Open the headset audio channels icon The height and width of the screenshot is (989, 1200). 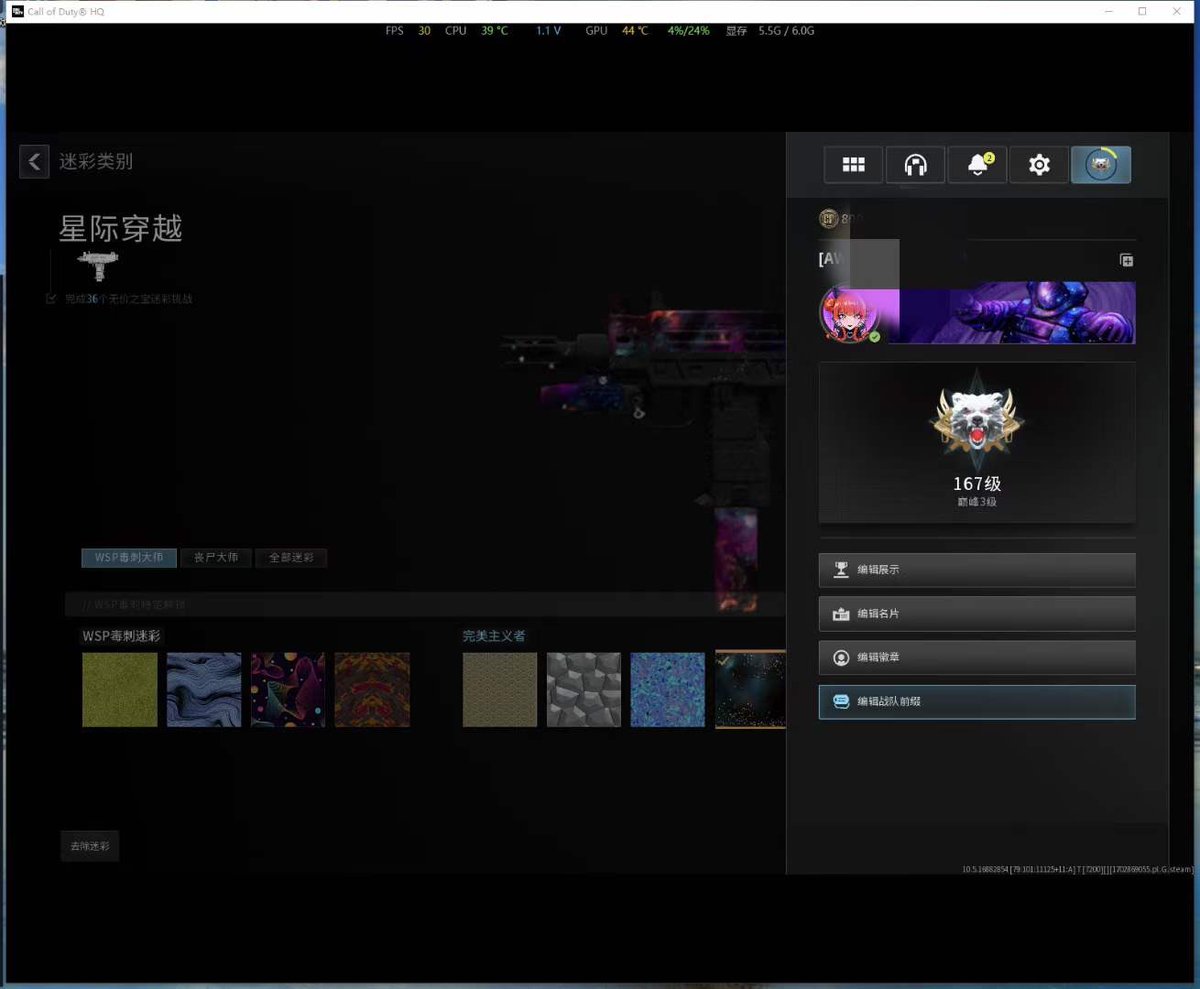coord(915,164)
